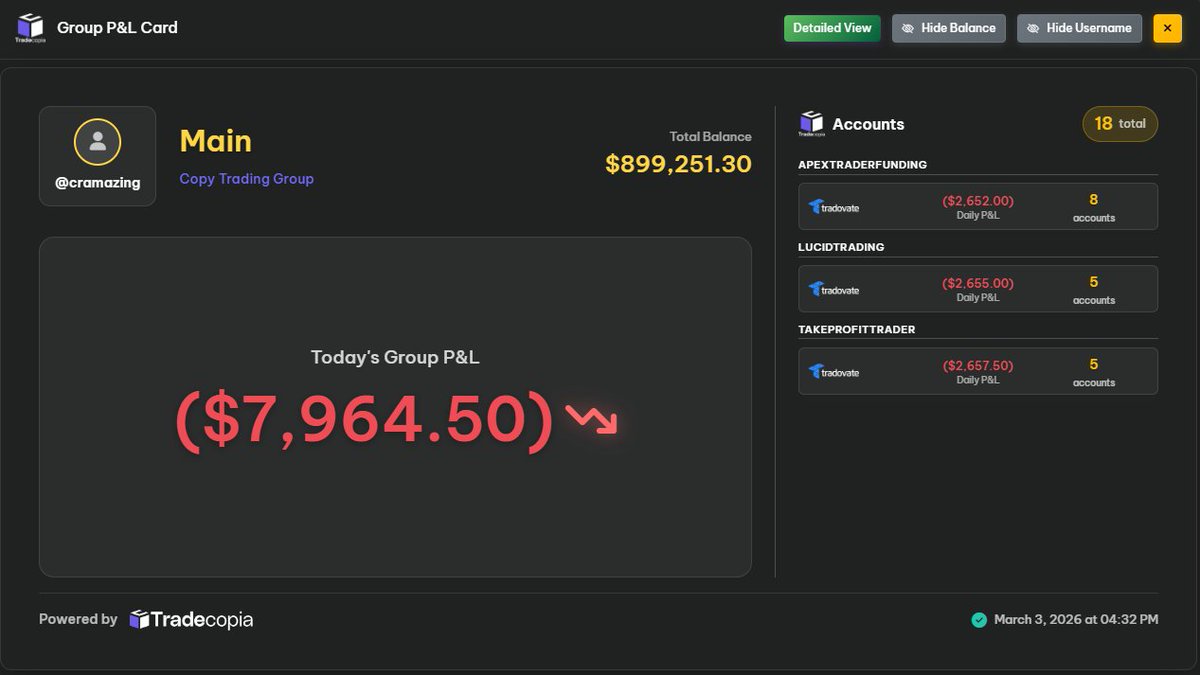
Task: Click the 5 accounts count under LUCIDTRADING
Action: 1094,289
